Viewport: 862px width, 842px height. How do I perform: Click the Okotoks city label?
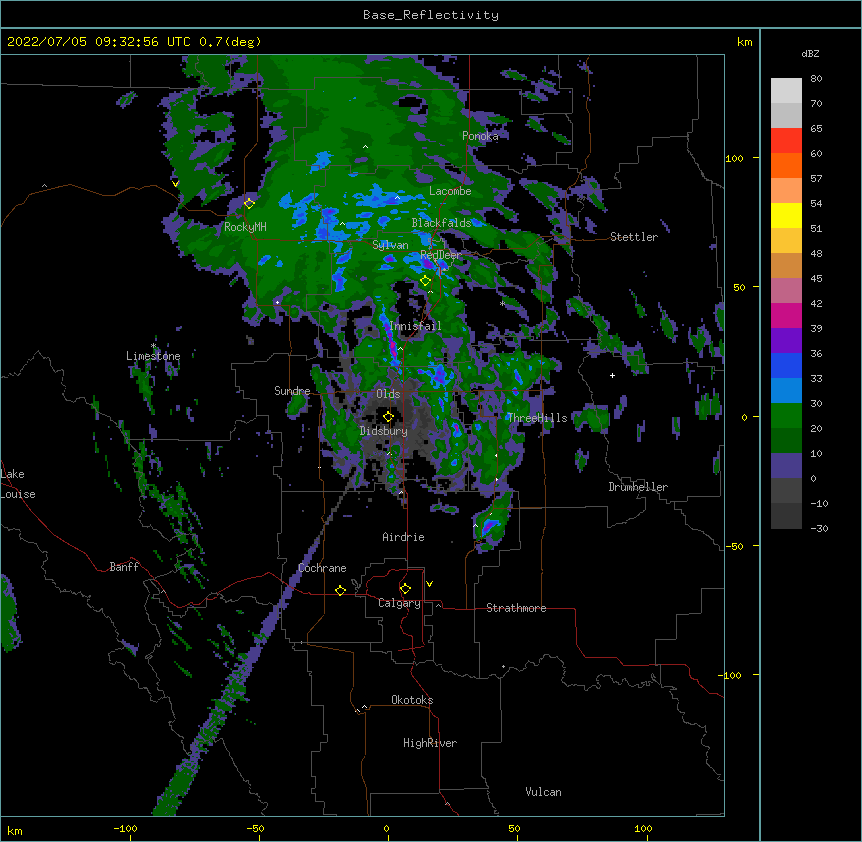pos(412,700)
